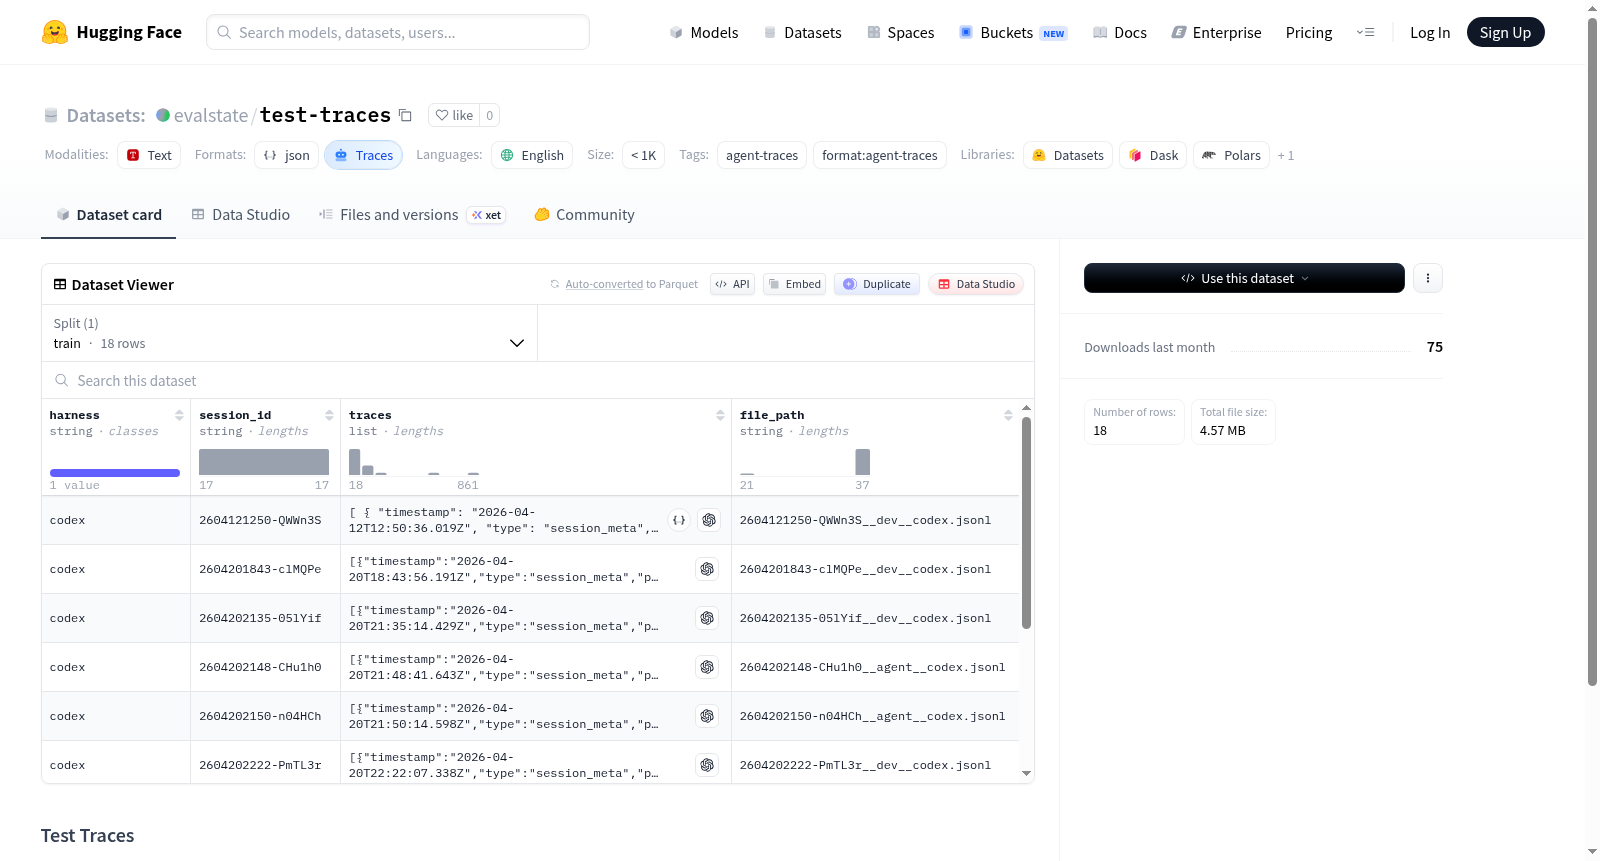Open the more options menu icon in navbar
The height and width of the screenshot is (861, 1600).
tap(1365, 32)
